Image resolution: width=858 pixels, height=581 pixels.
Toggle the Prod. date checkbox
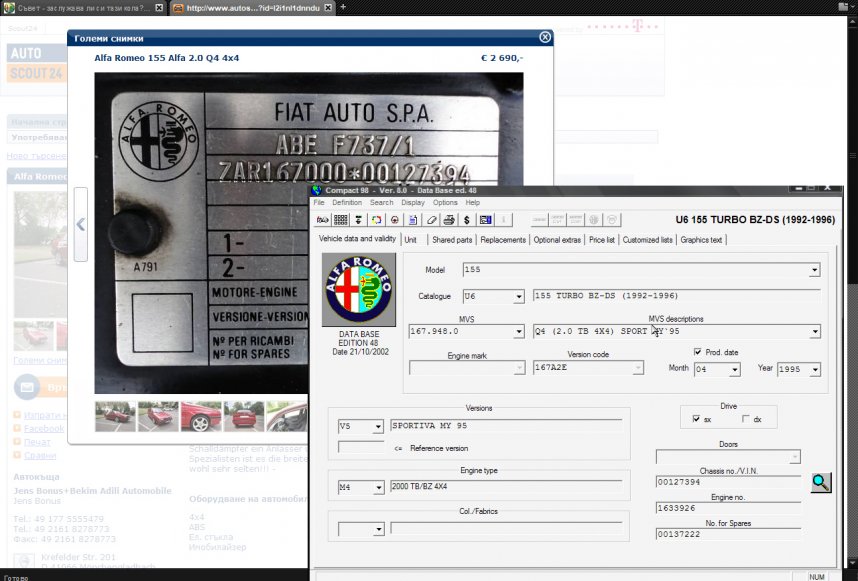[698, 352]
